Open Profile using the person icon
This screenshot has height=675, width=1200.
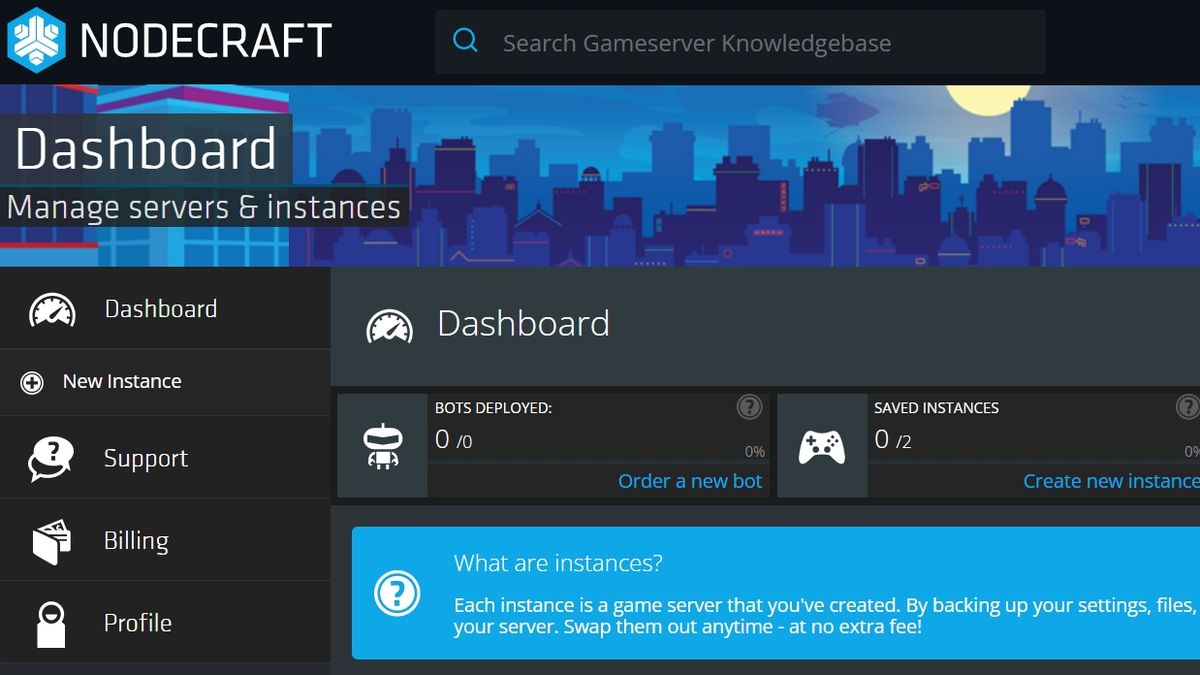(x=50, y=621)
